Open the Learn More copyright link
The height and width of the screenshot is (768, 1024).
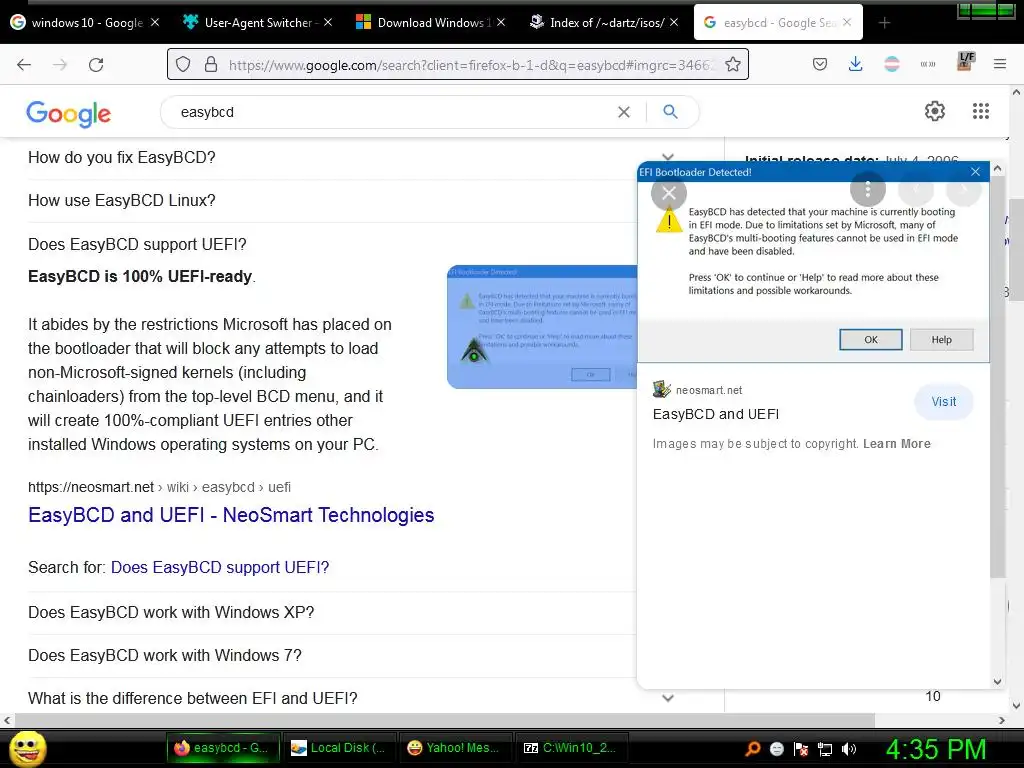coord(897,444)
